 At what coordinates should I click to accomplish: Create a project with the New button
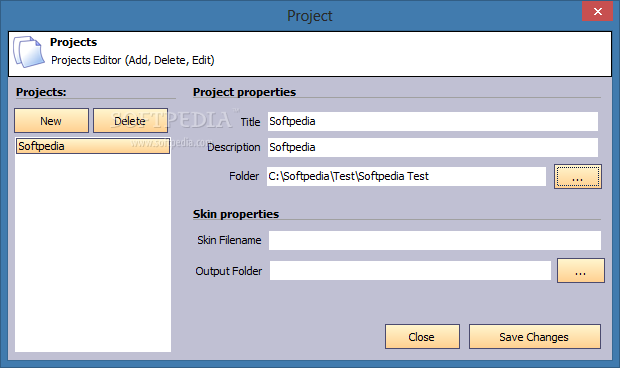(51, 121)
